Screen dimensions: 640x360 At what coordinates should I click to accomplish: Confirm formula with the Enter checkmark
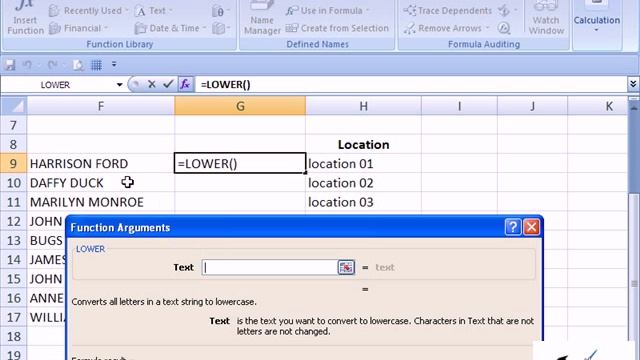(x=168, y=84)
